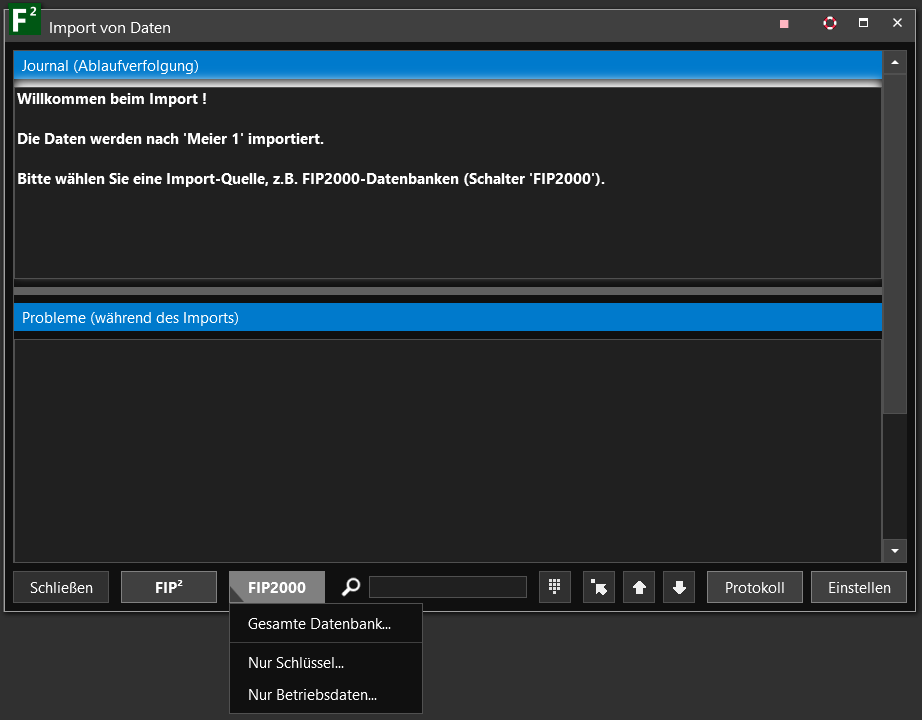Click the up arrow toolbar button
This screenshot has width=922, height=720.
pyautogui.click(x=639, y=587)
